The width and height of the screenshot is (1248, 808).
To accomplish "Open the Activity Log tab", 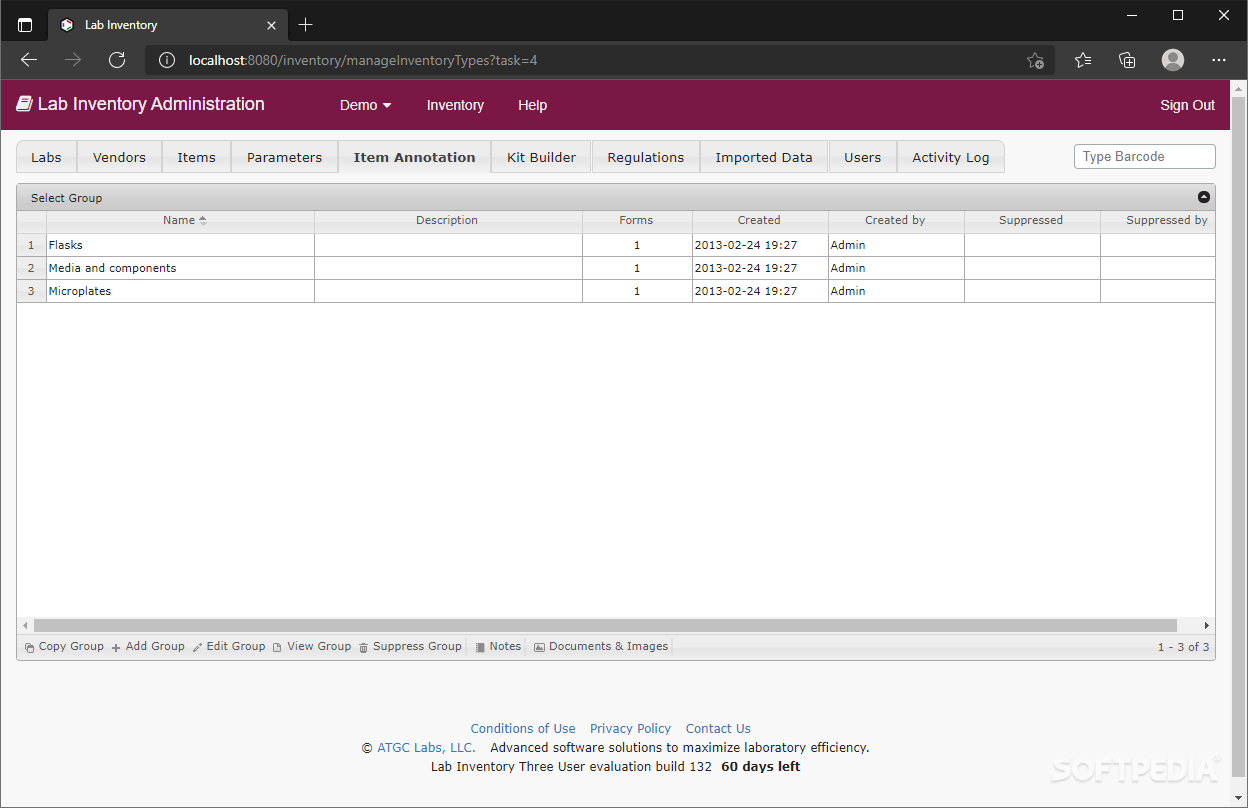I will click(950, 157).
